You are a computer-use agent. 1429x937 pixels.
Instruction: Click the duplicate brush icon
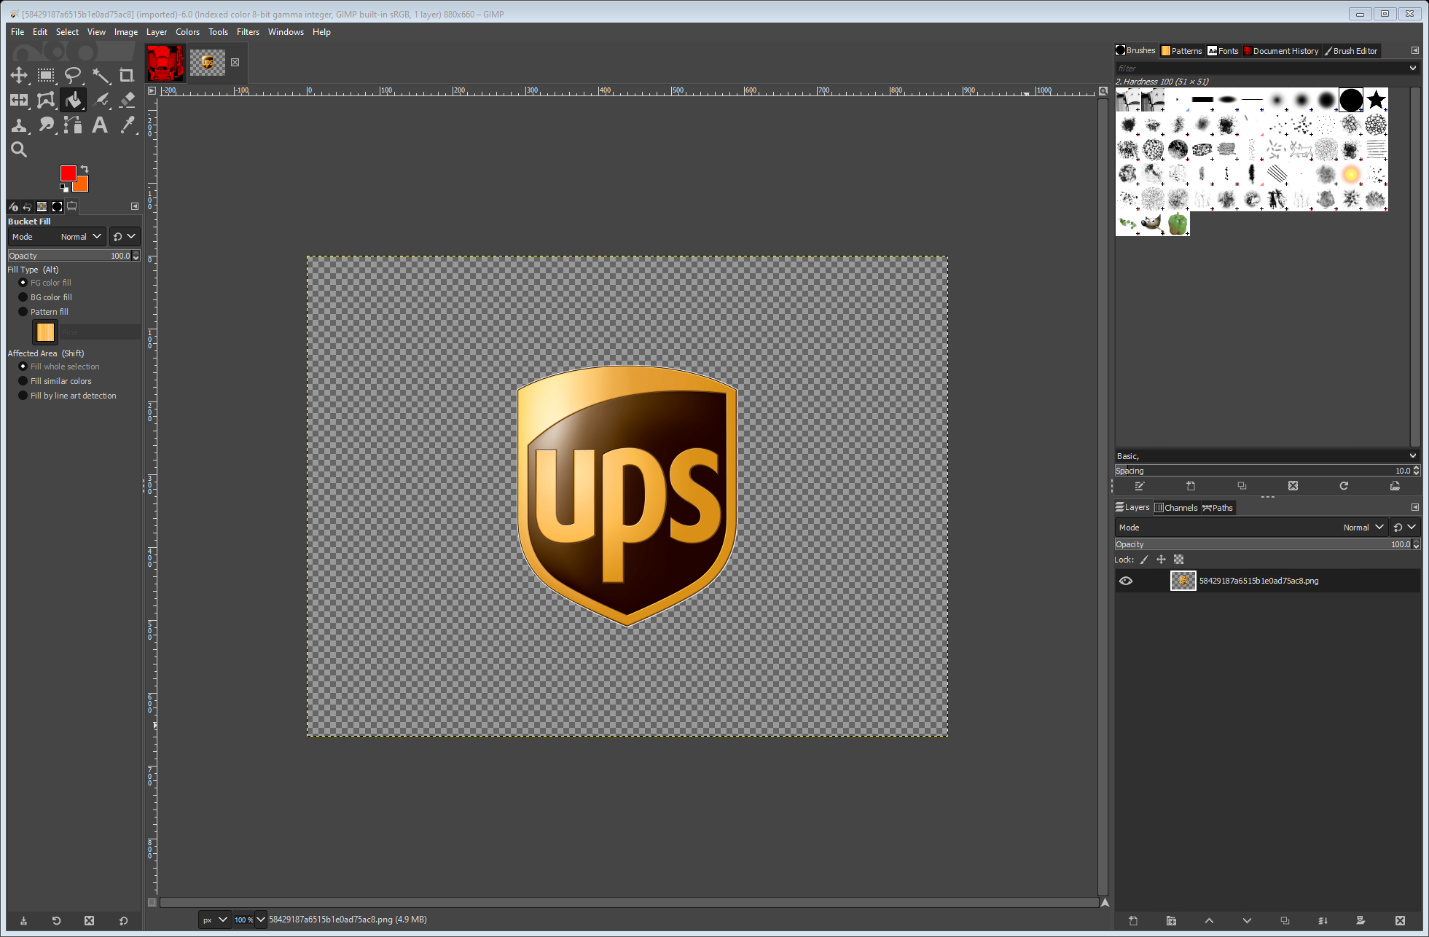pos(1242,486)
